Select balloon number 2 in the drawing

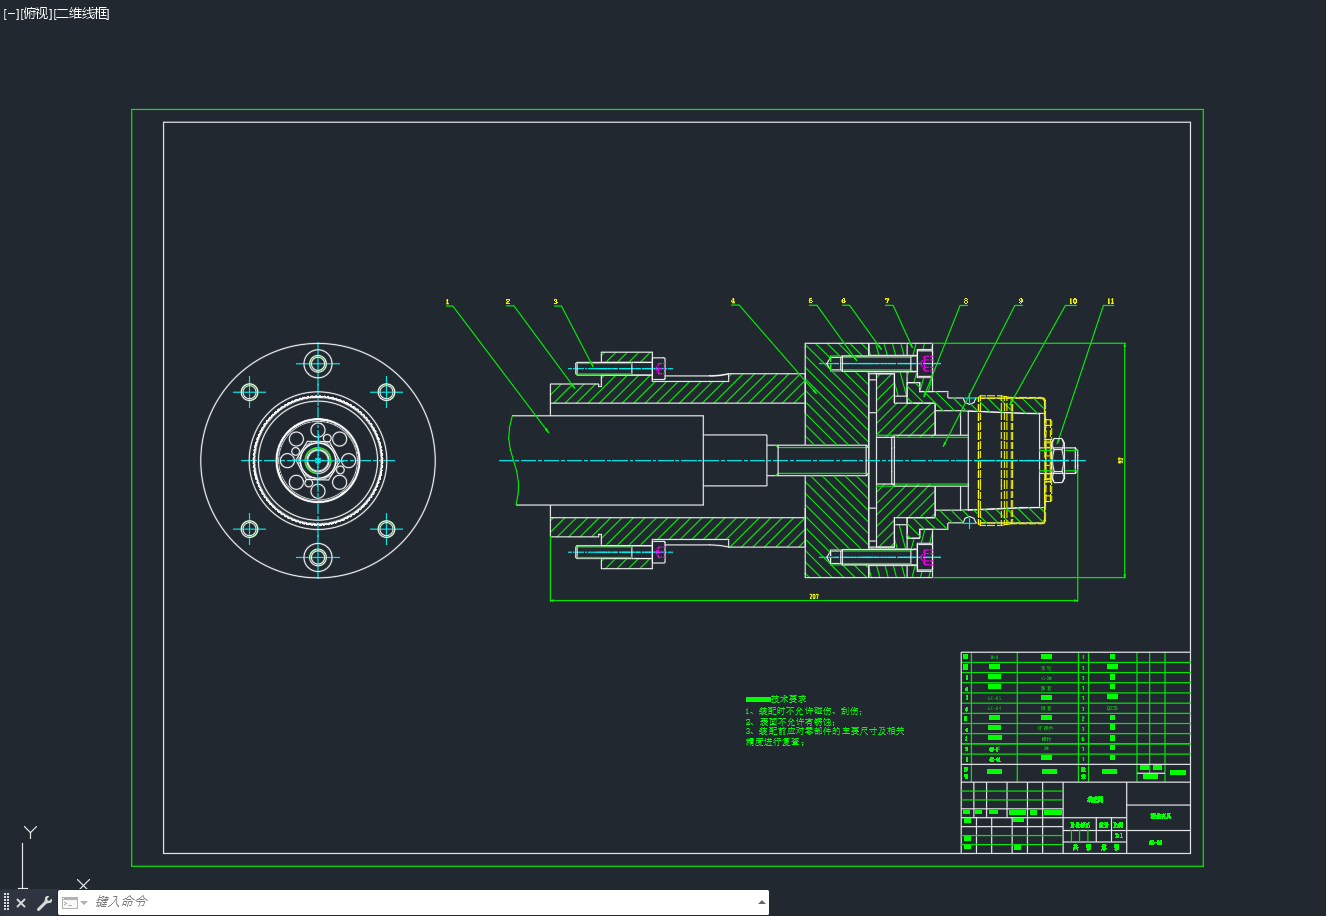[x=508, y=301]
